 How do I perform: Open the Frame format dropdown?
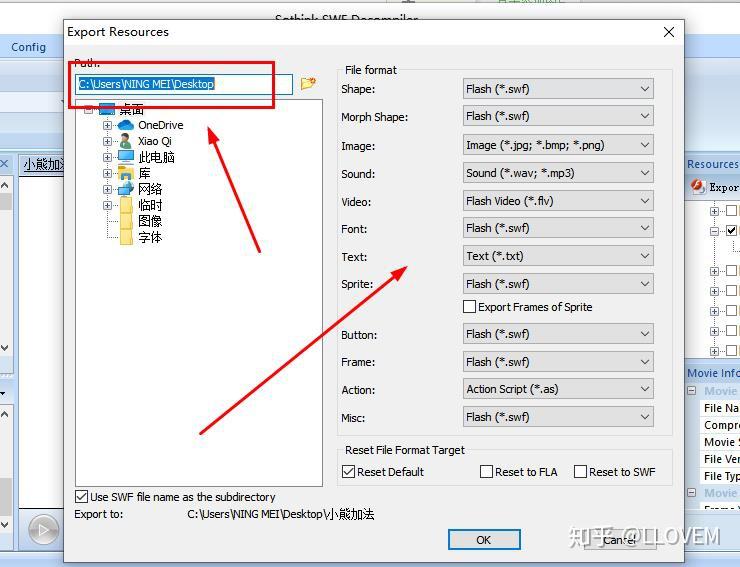pyautogui.click(x=558, y=362)
